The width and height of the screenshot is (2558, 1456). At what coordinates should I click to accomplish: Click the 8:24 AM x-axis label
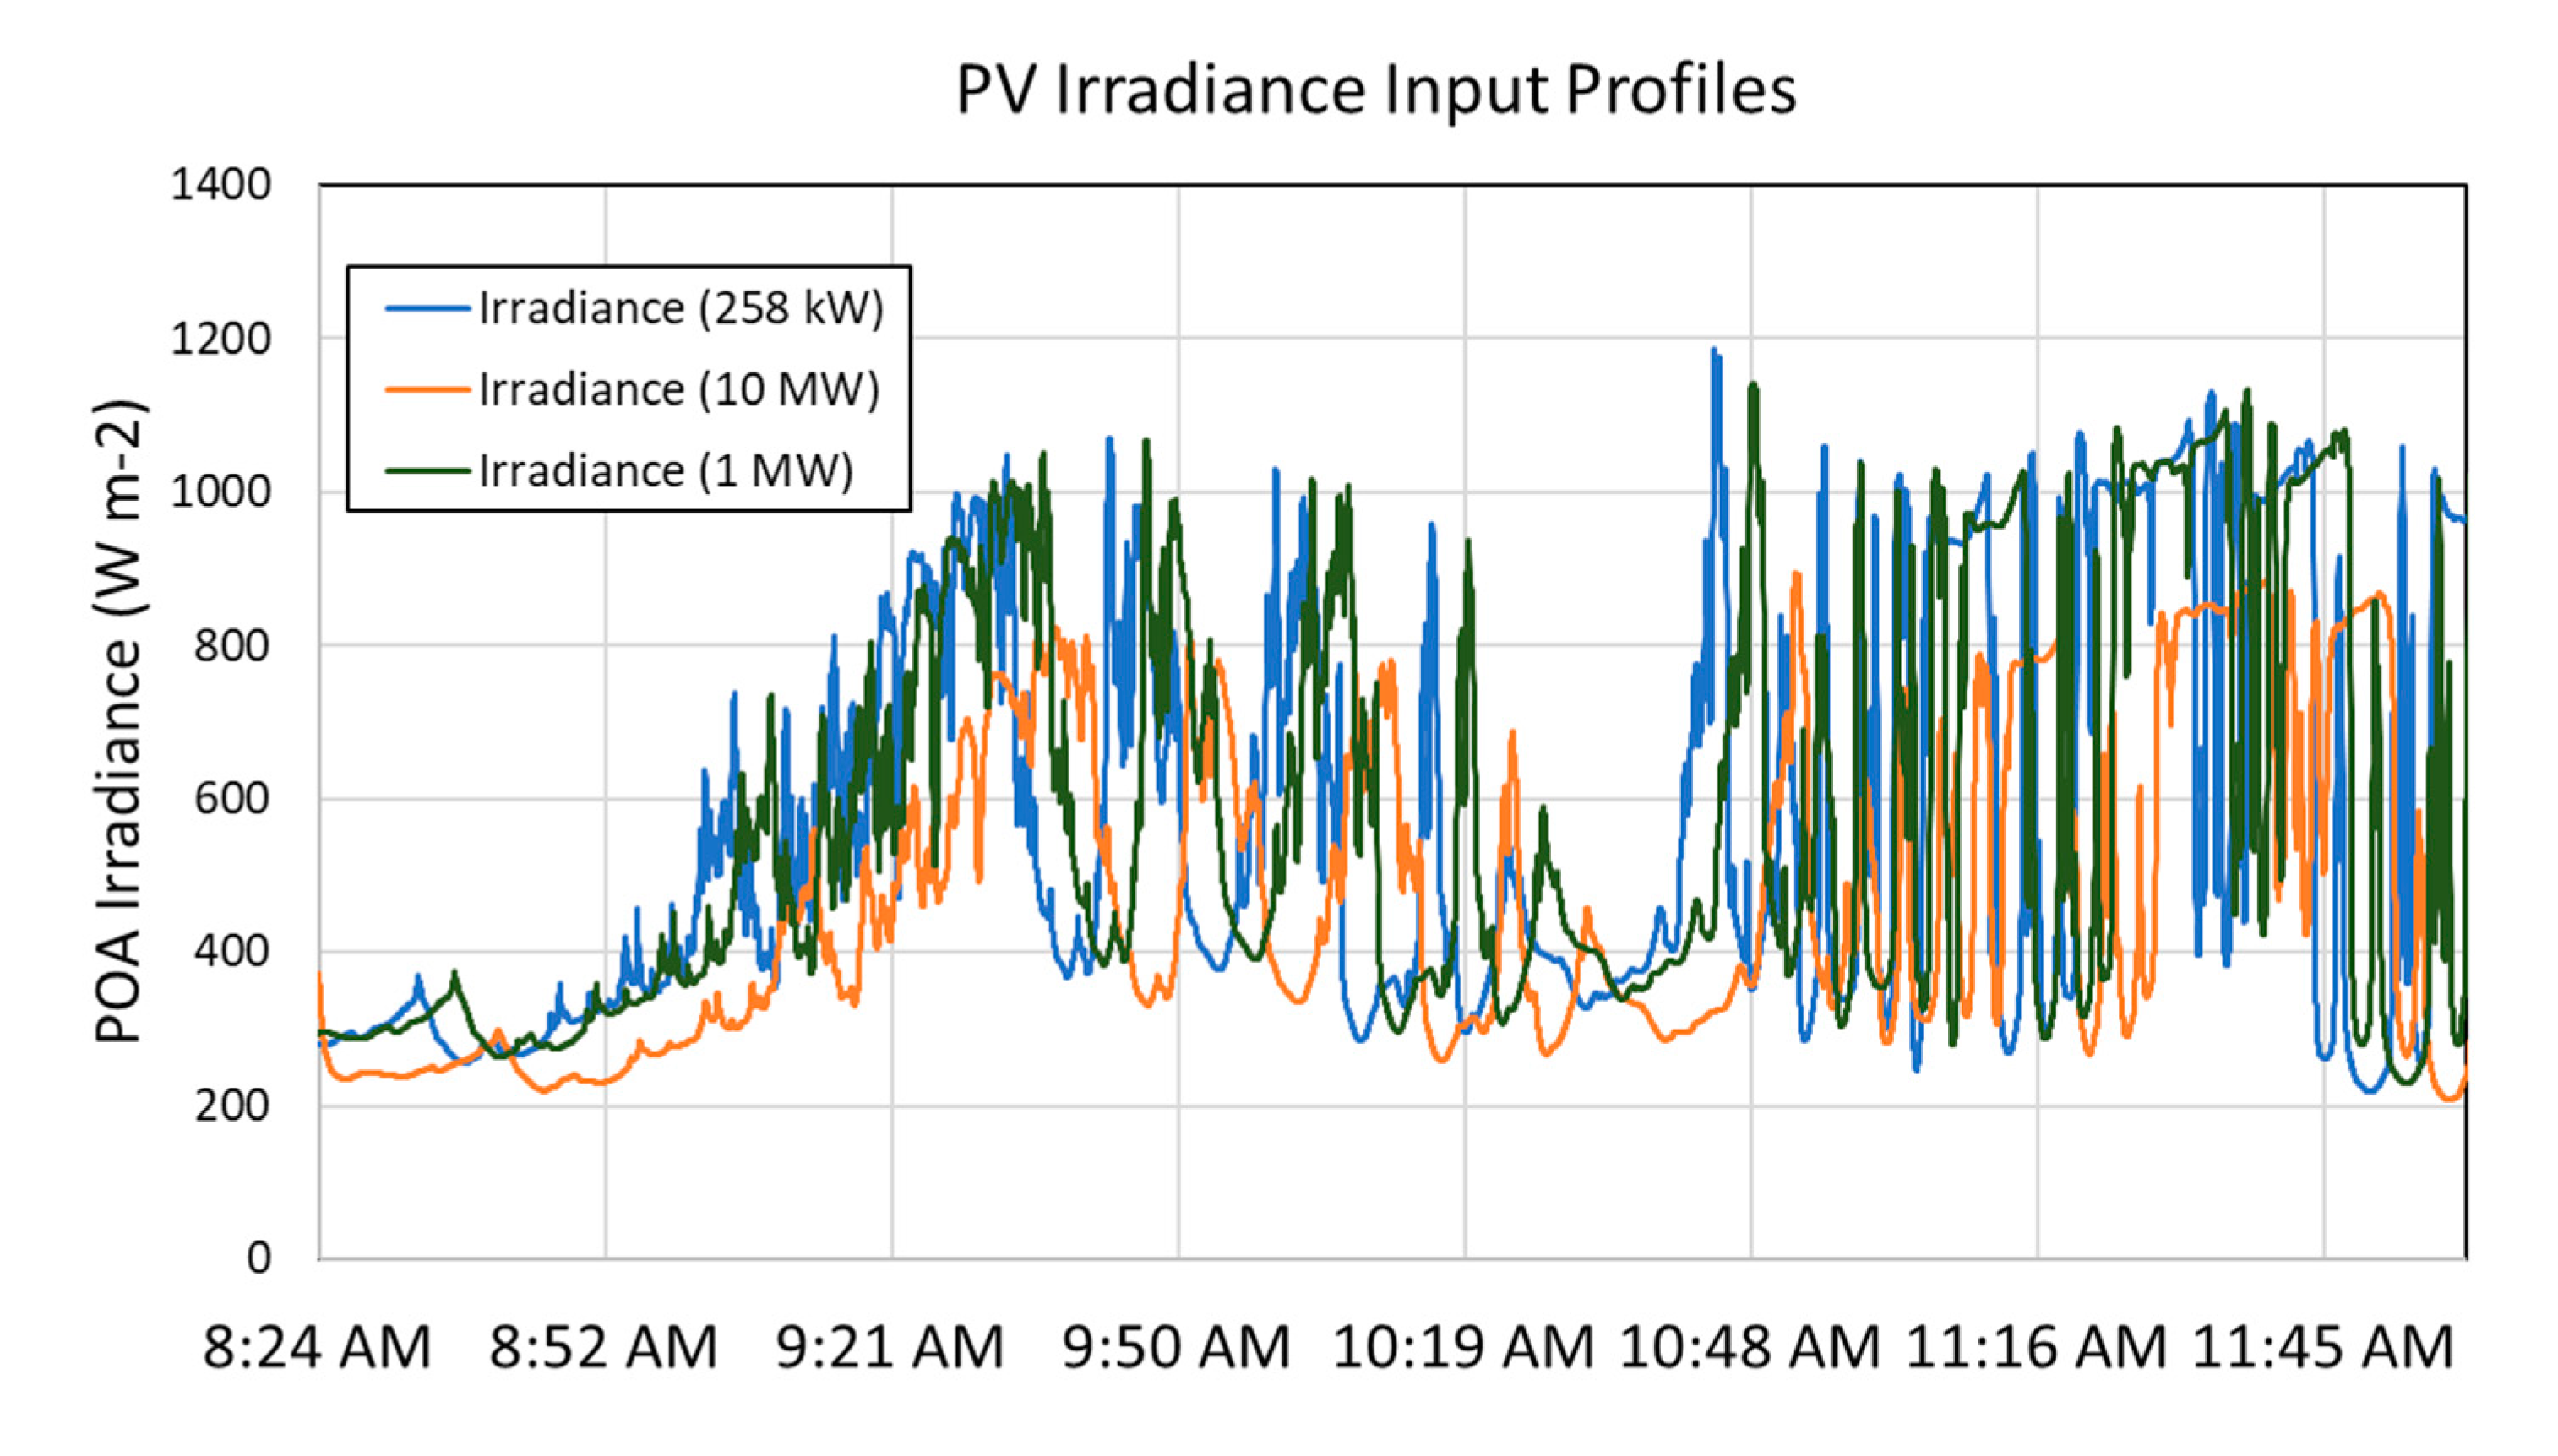[317, 1347]
